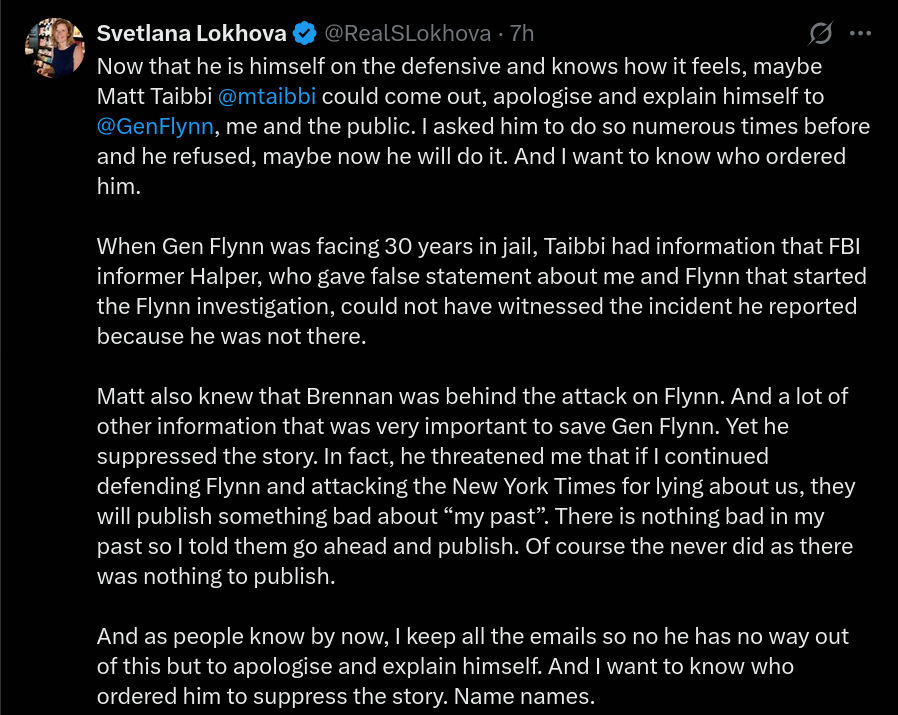Click the paragraph beginning 'Now that he is himself'
The width and height of the screenshot is (898, 715).
click(x=483, y=126)
